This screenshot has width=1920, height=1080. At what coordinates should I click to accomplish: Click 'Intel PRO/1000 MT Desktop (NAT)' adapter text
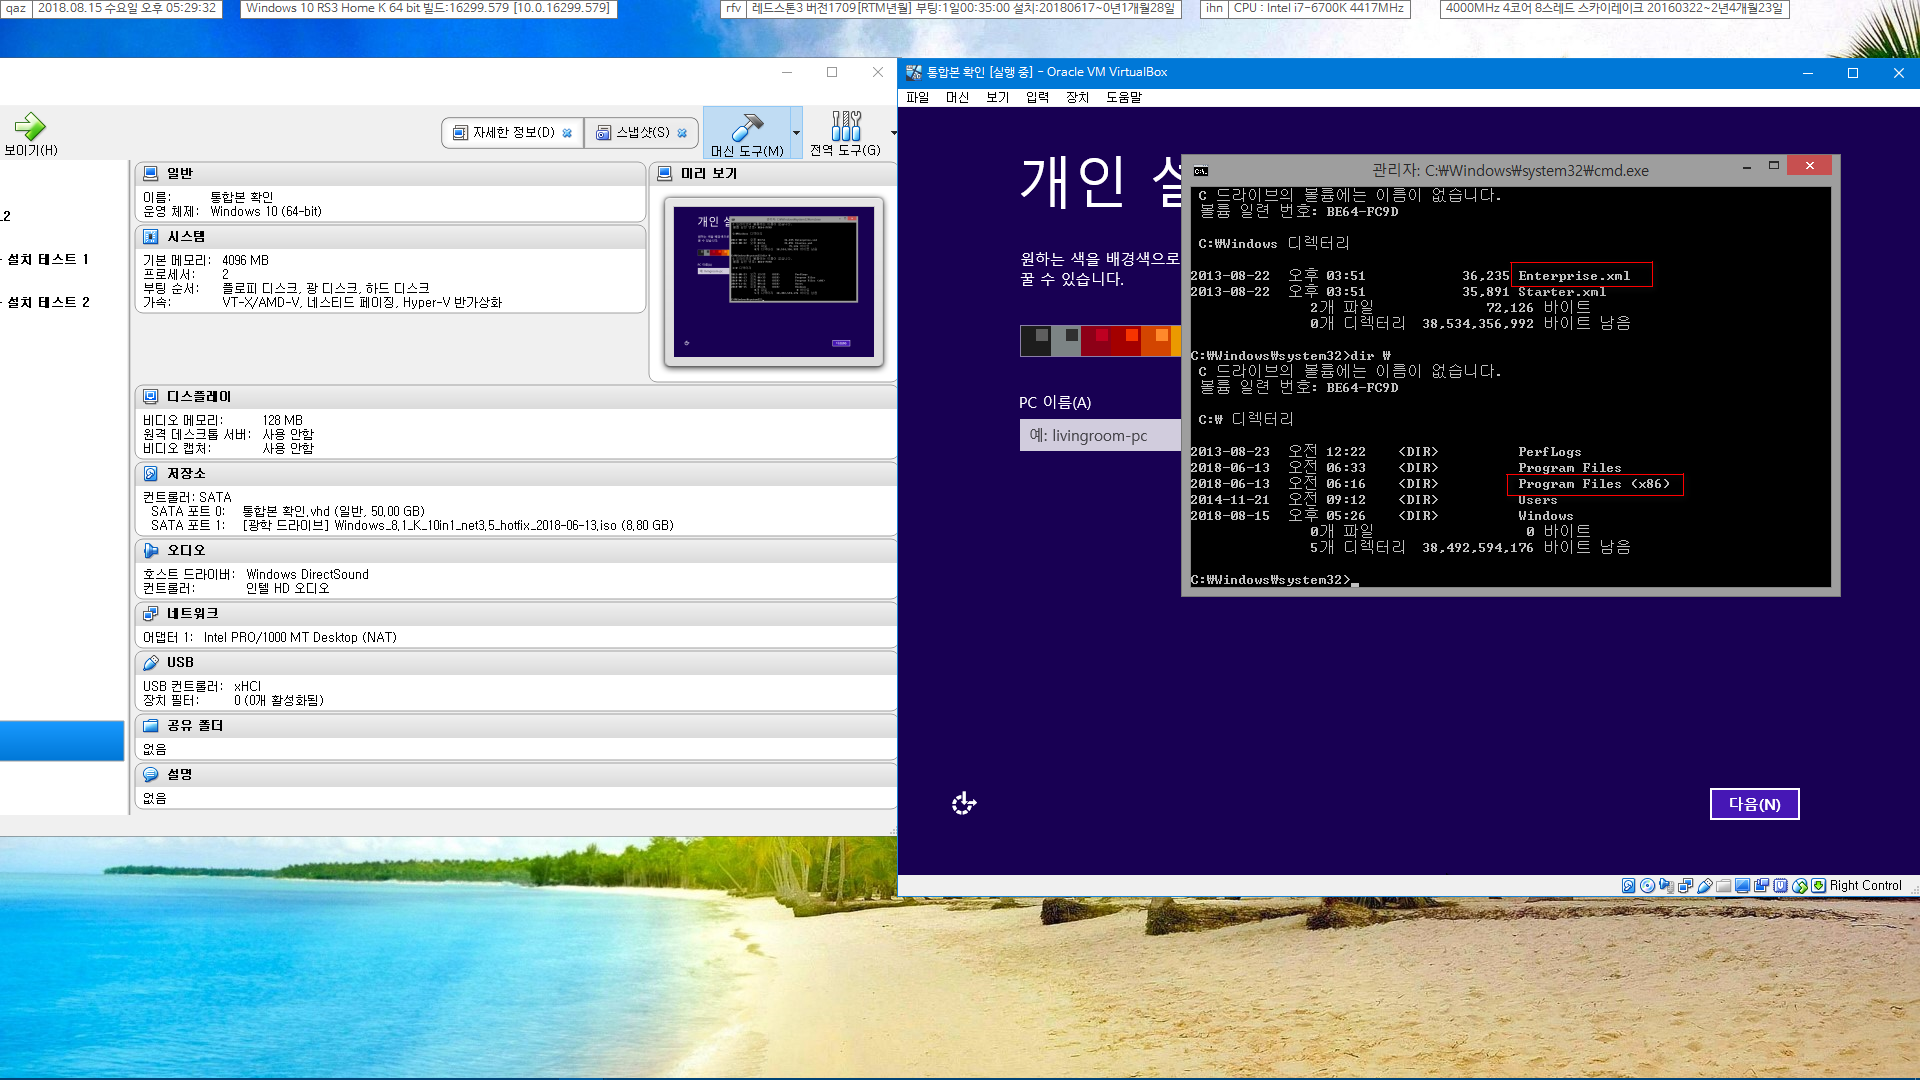[300, 637]
